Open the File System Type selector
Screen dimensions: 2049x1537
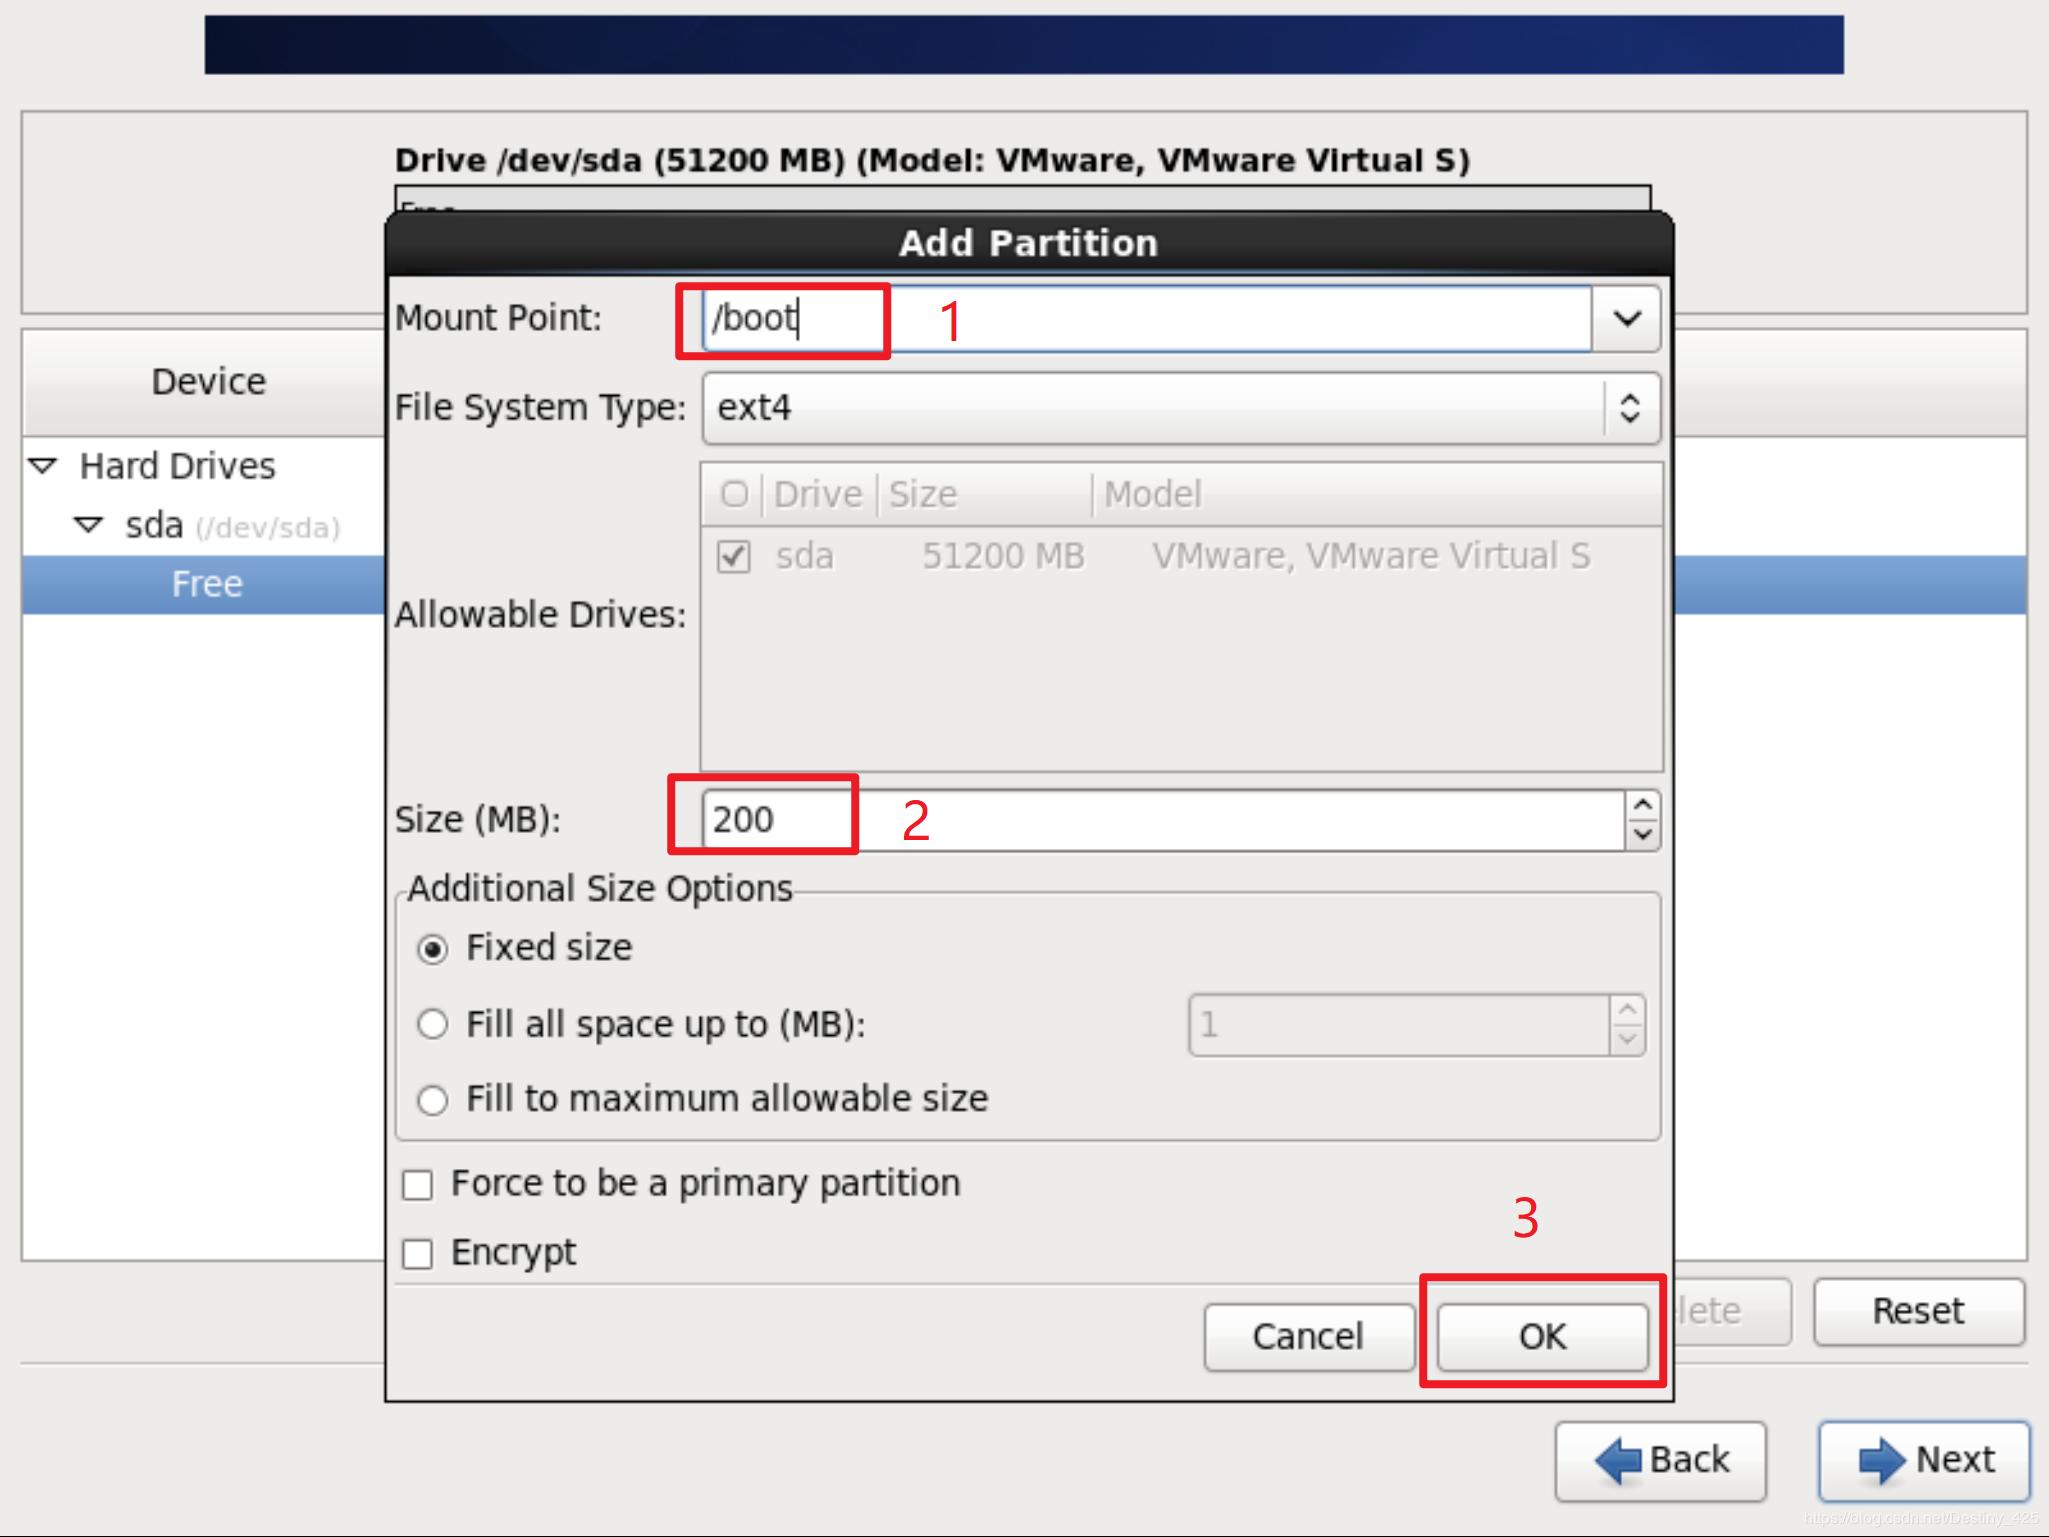(x=1180, y=408)
